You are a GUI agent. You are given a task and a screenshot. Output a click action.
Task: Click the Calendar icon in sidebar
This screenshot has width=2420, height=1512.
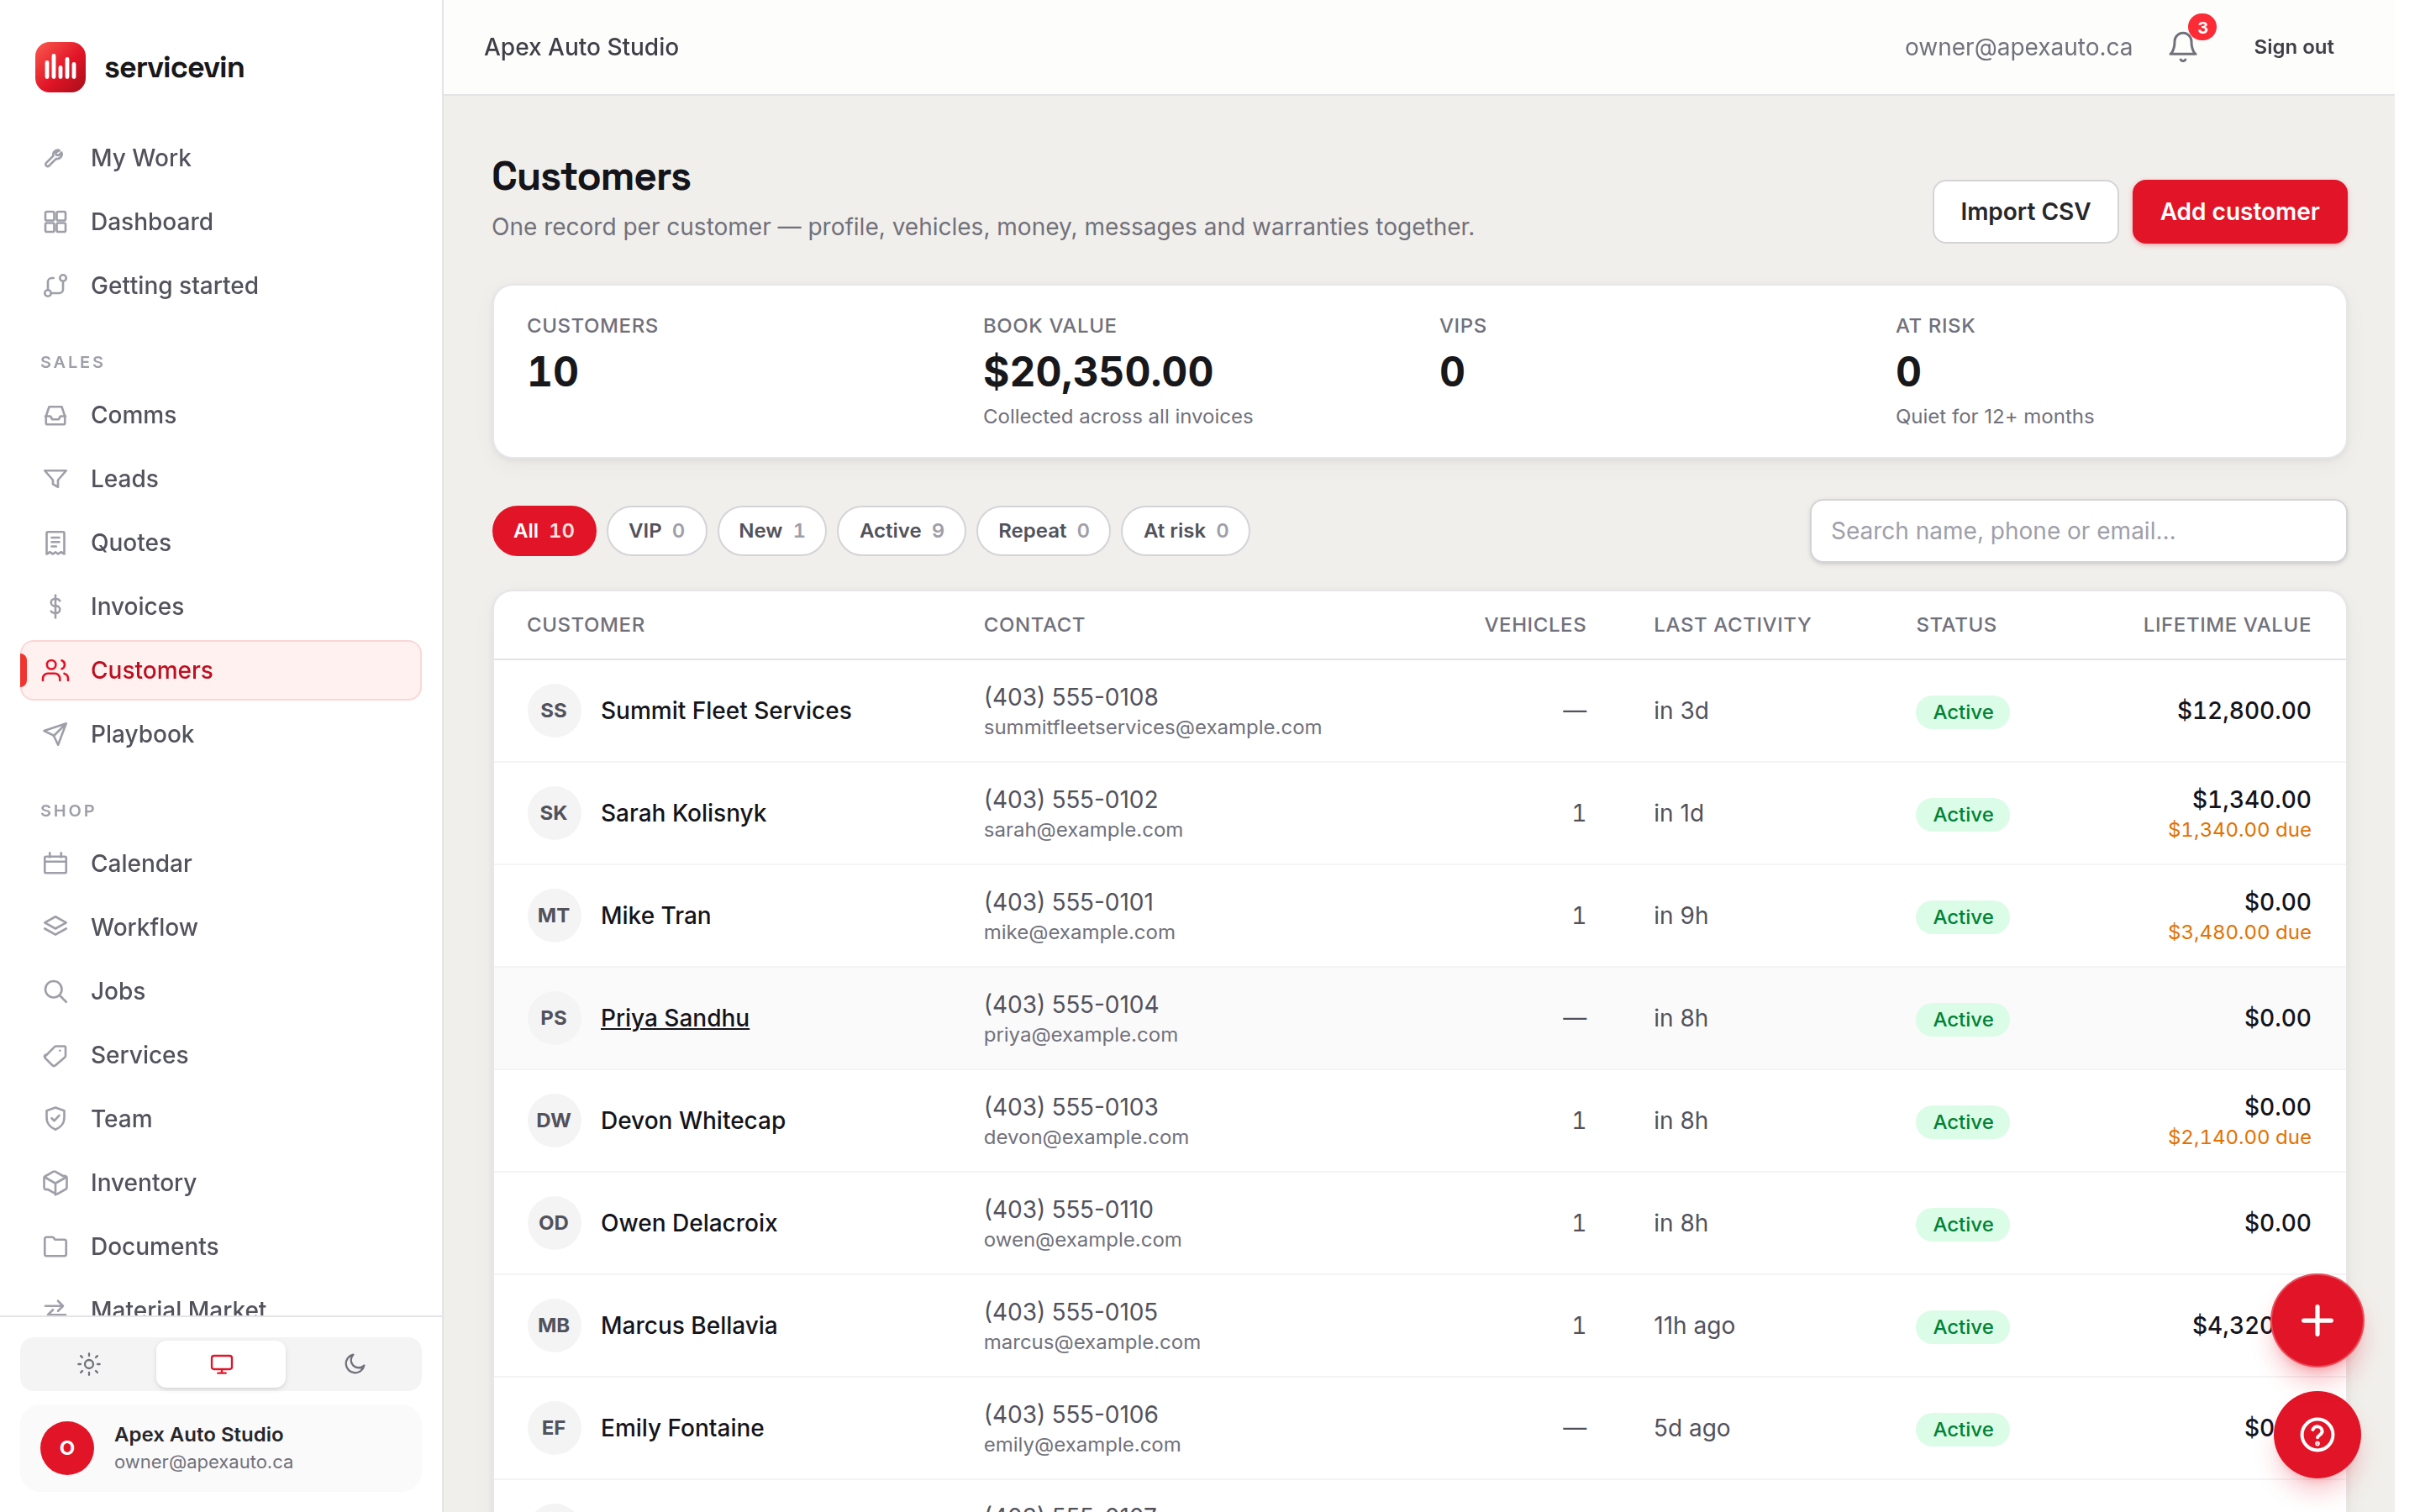(x=55, y=863)
